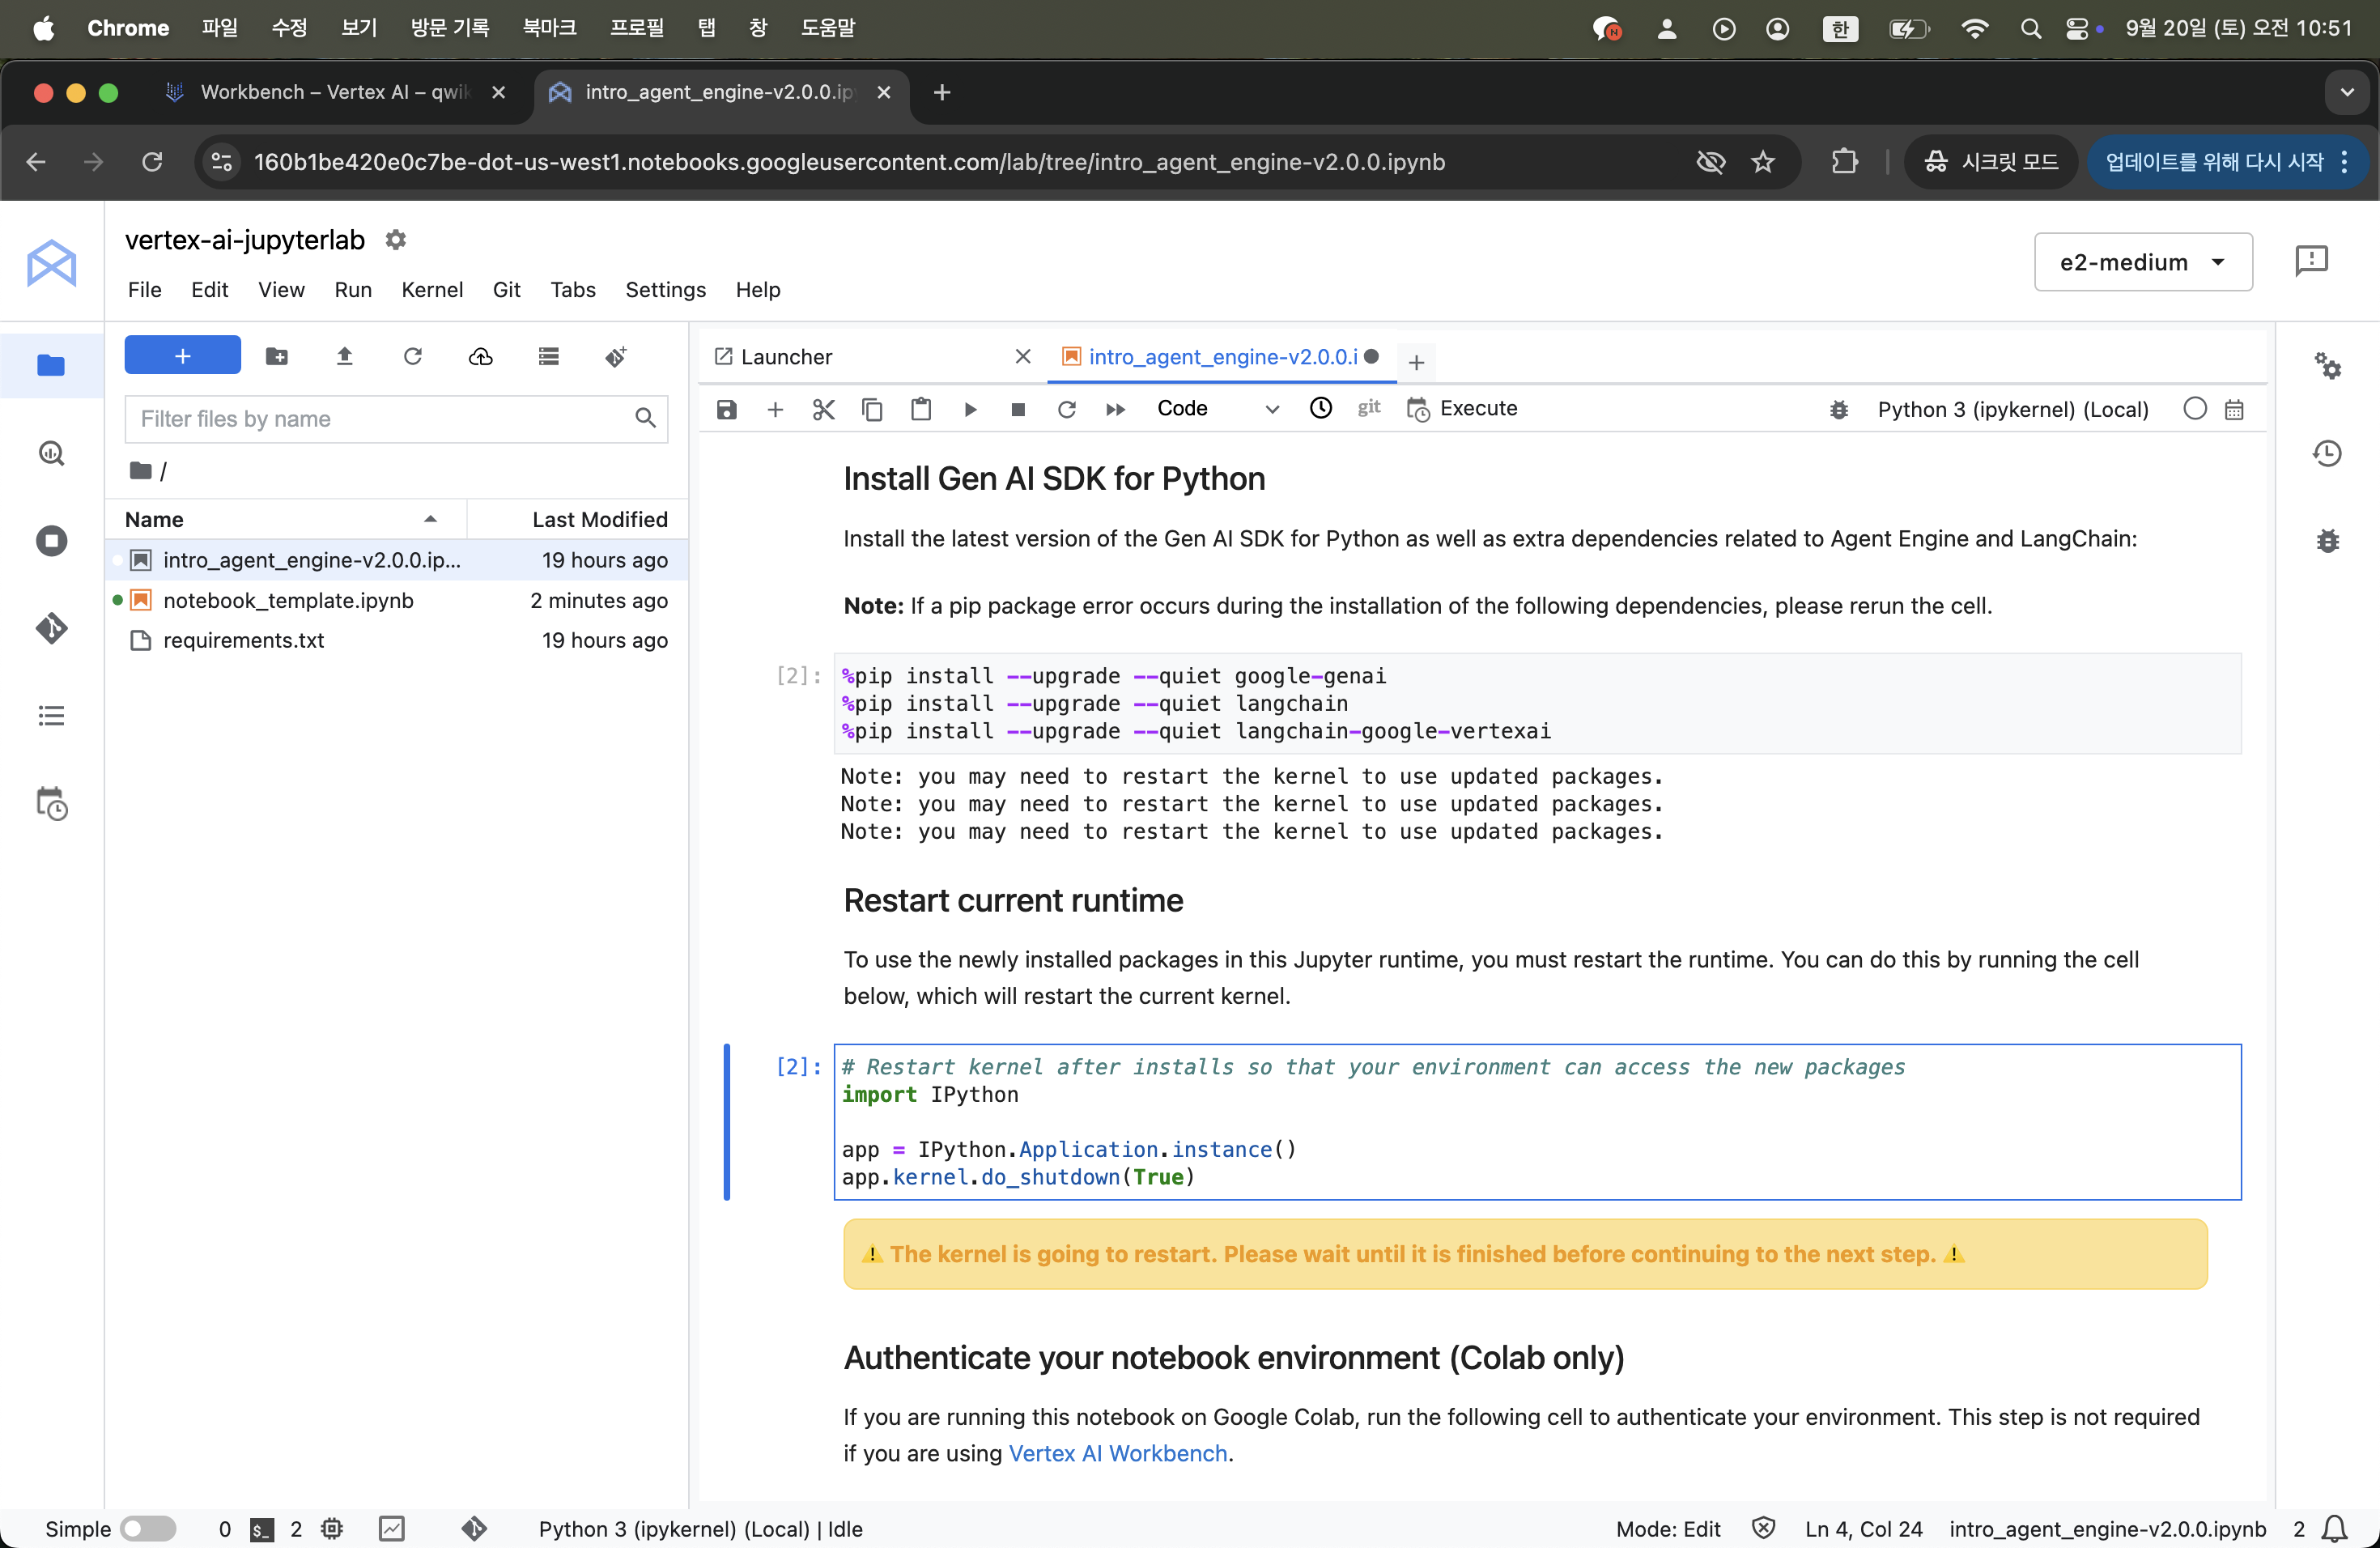Upload files with the upload arrow icon
The height and width of the screenshot is (1548, 2380).
click(344, 356)
